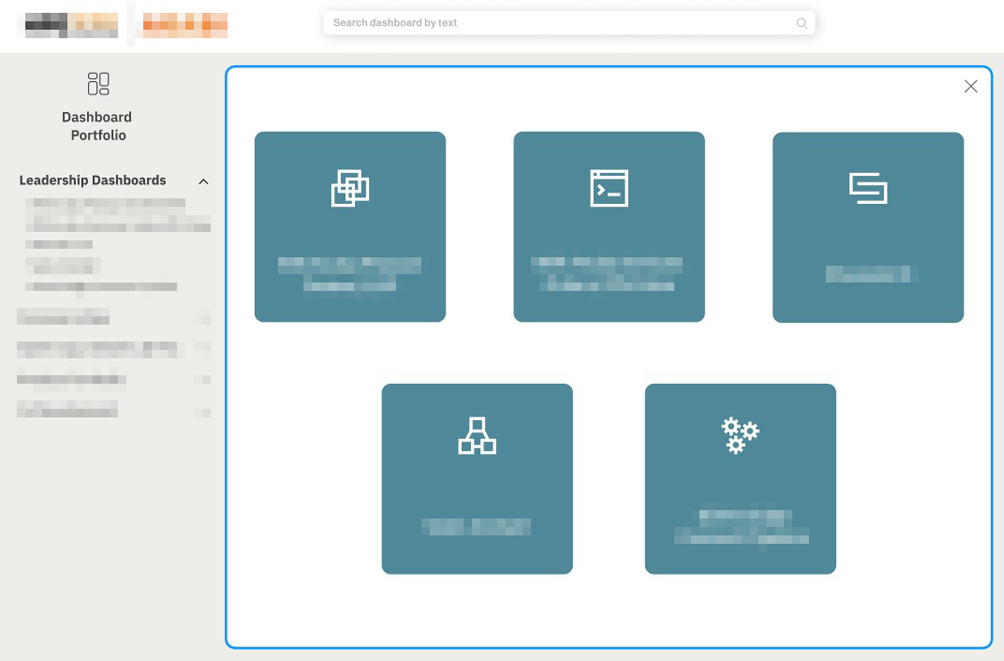
Task: Click the label text on the gears tile
Action: (741, 527)
